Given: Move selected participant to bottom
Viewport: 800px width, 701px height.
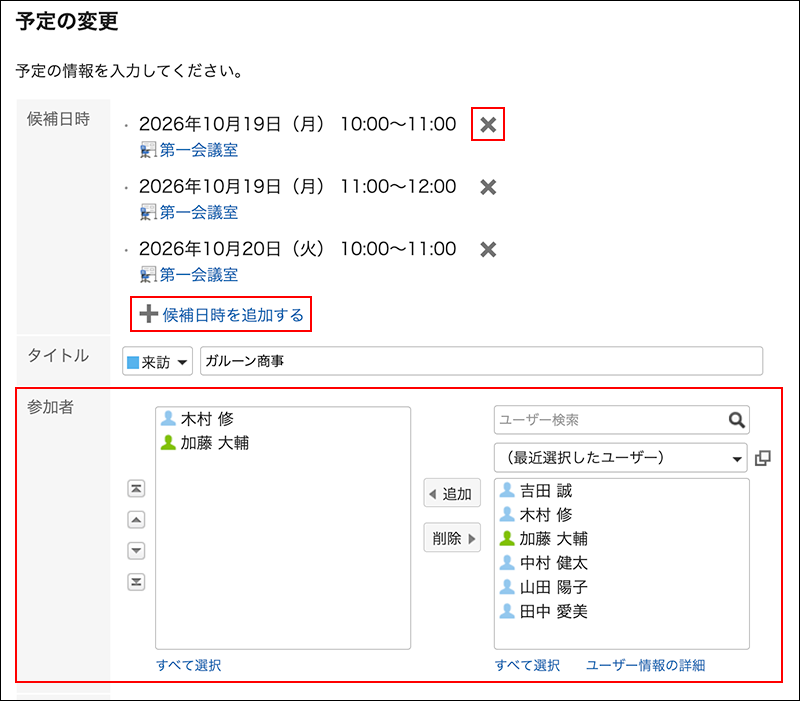Looking at the screenshot, I should 136,582.
